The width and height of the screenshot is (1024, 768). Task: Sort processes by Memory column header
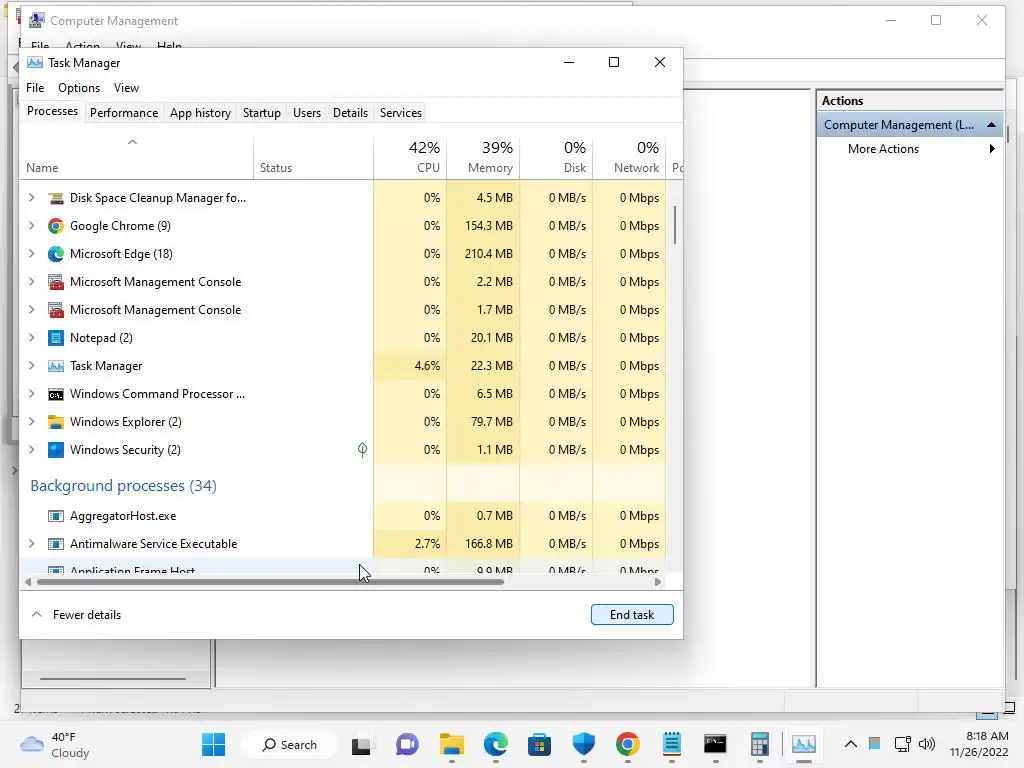[x=483, y=157]
